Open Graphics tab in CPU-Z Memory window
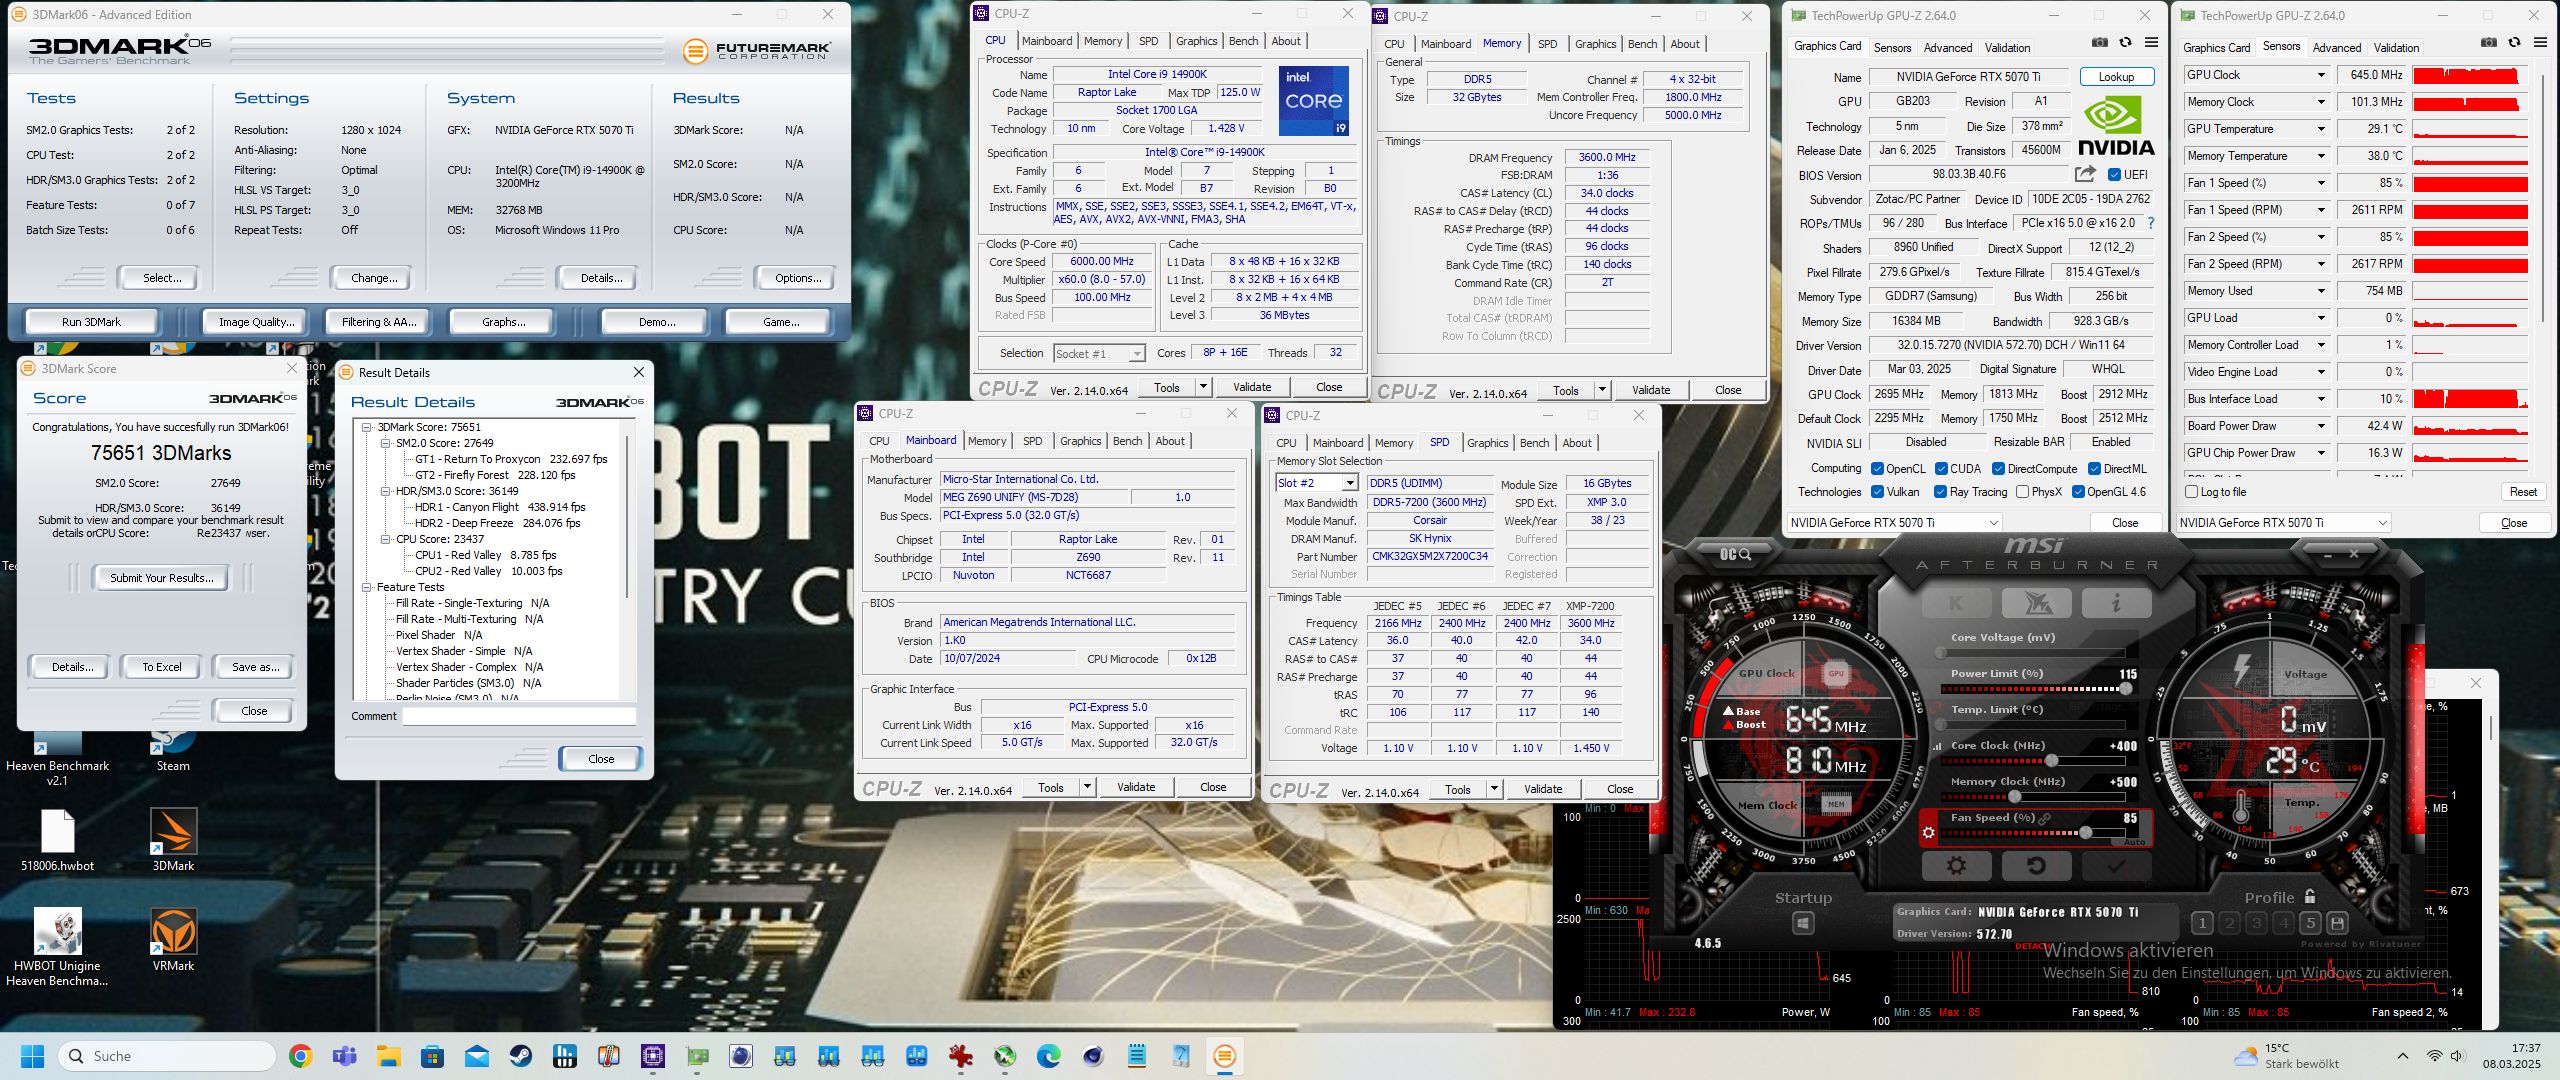The width and height of the screenshot is (2560, 1080). (1595, 44)
